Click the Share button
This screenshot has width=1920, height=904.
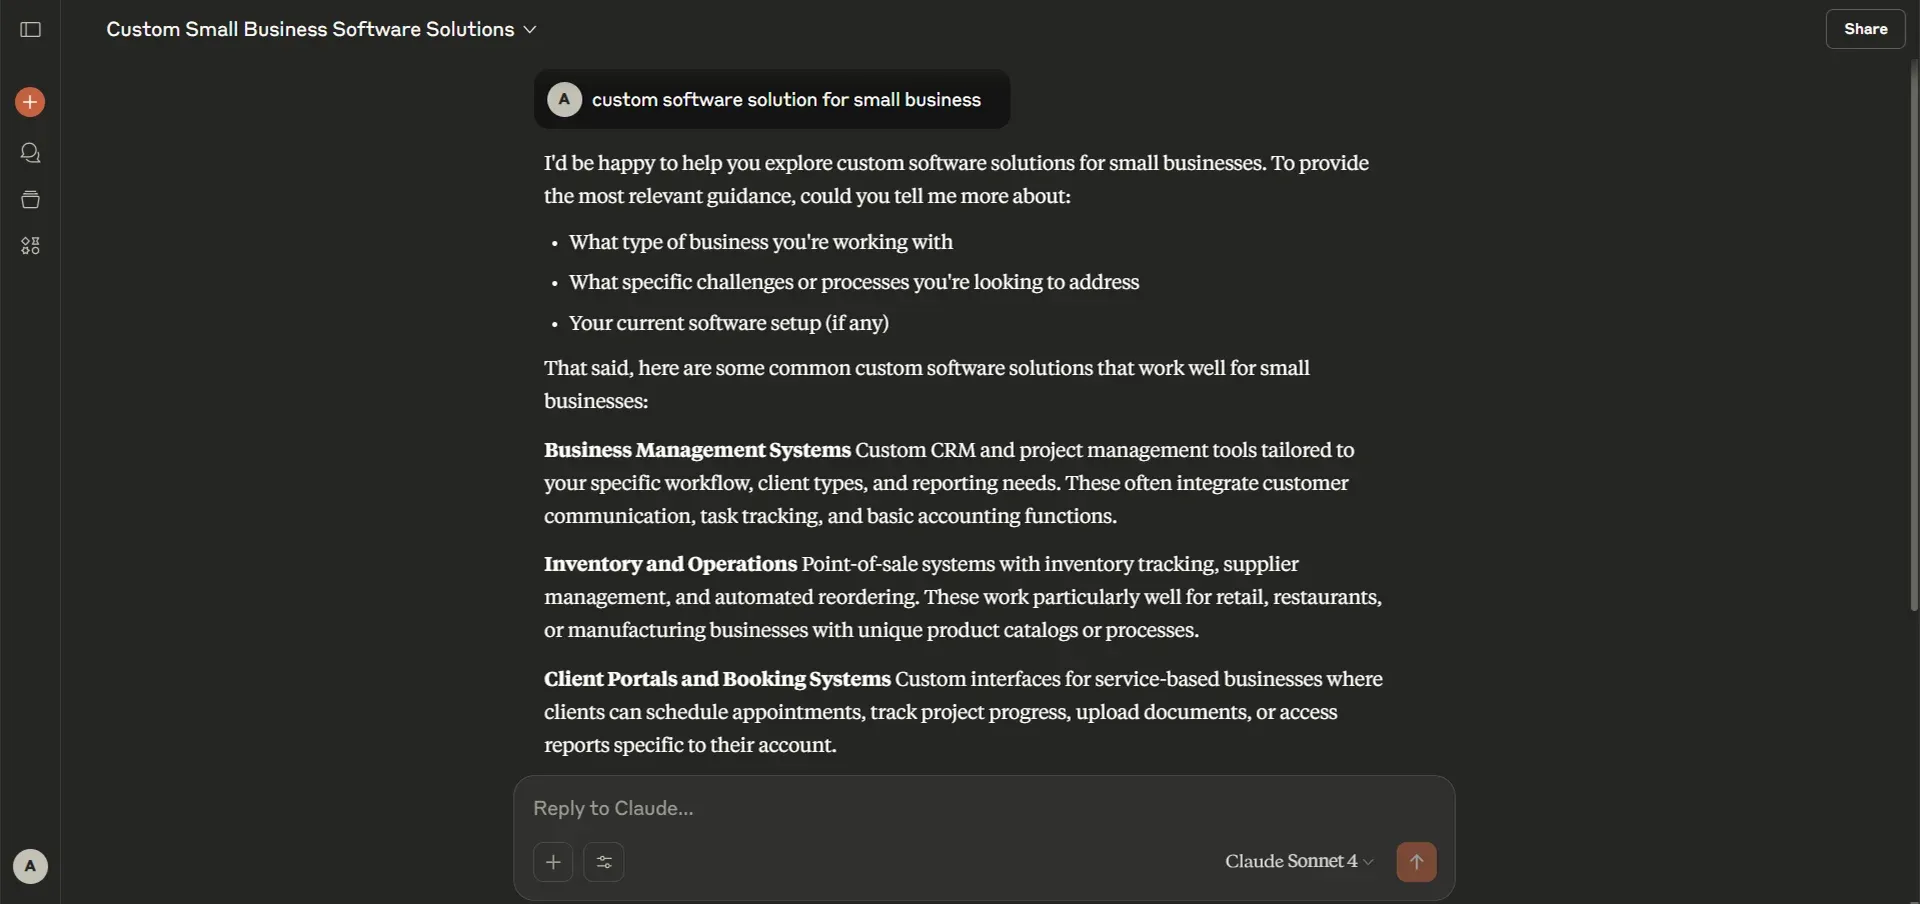(1865, 29)
